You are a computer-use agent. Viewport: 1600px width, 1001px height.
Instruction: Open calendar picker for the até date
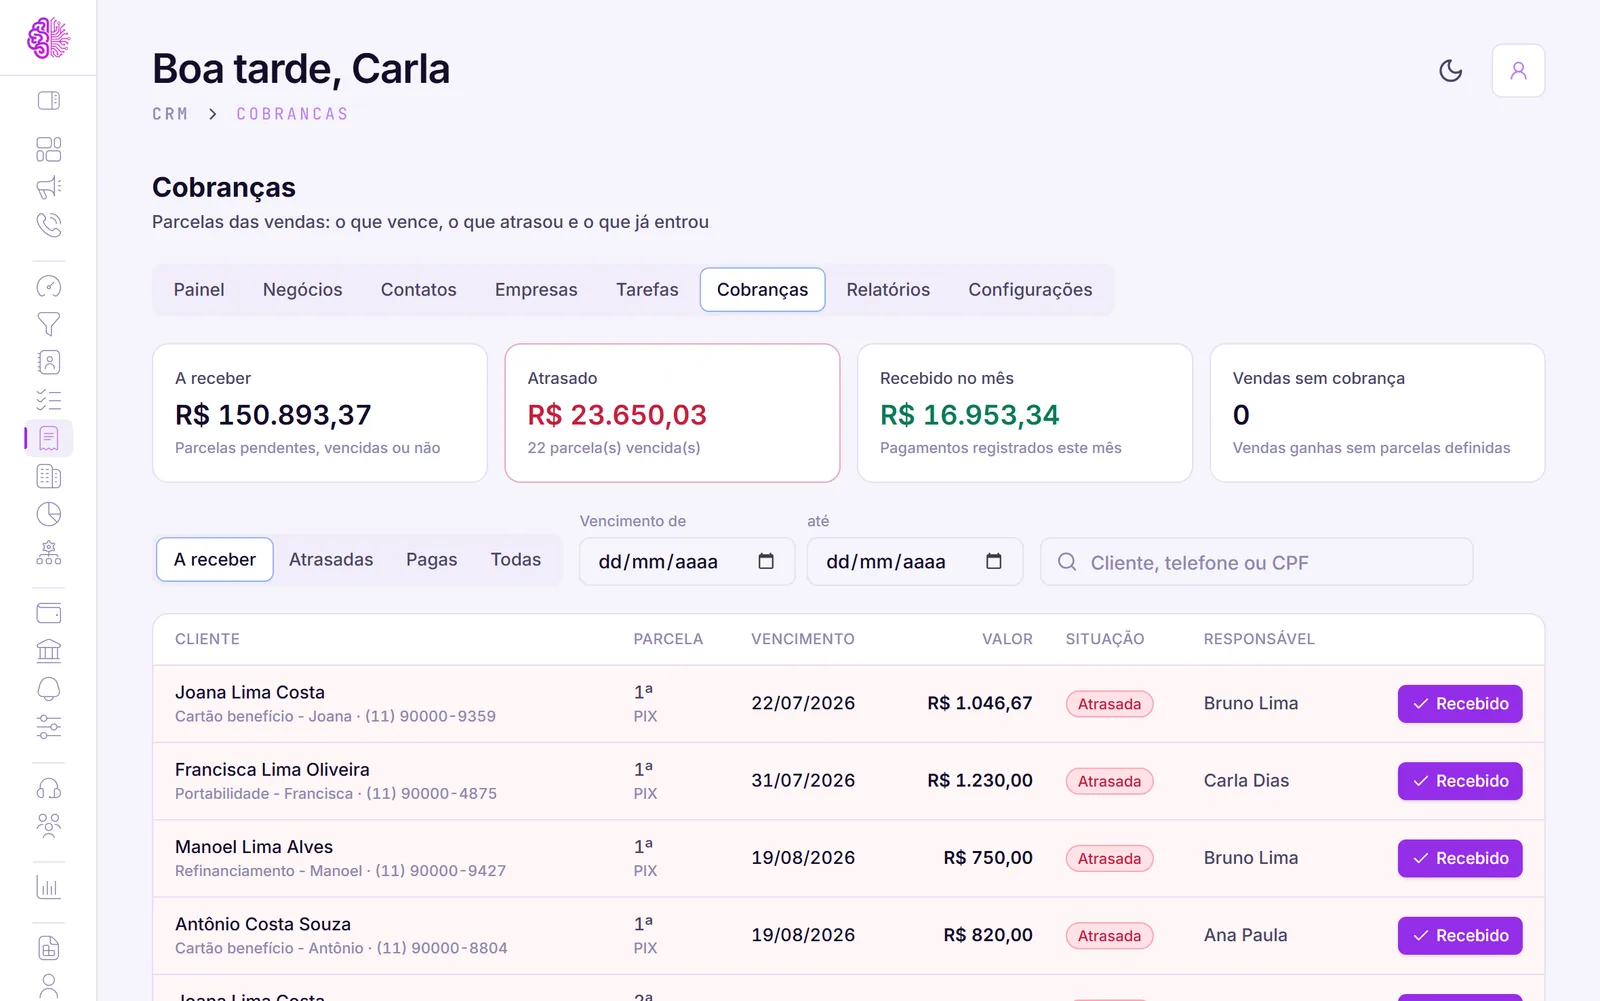point(994,561)
